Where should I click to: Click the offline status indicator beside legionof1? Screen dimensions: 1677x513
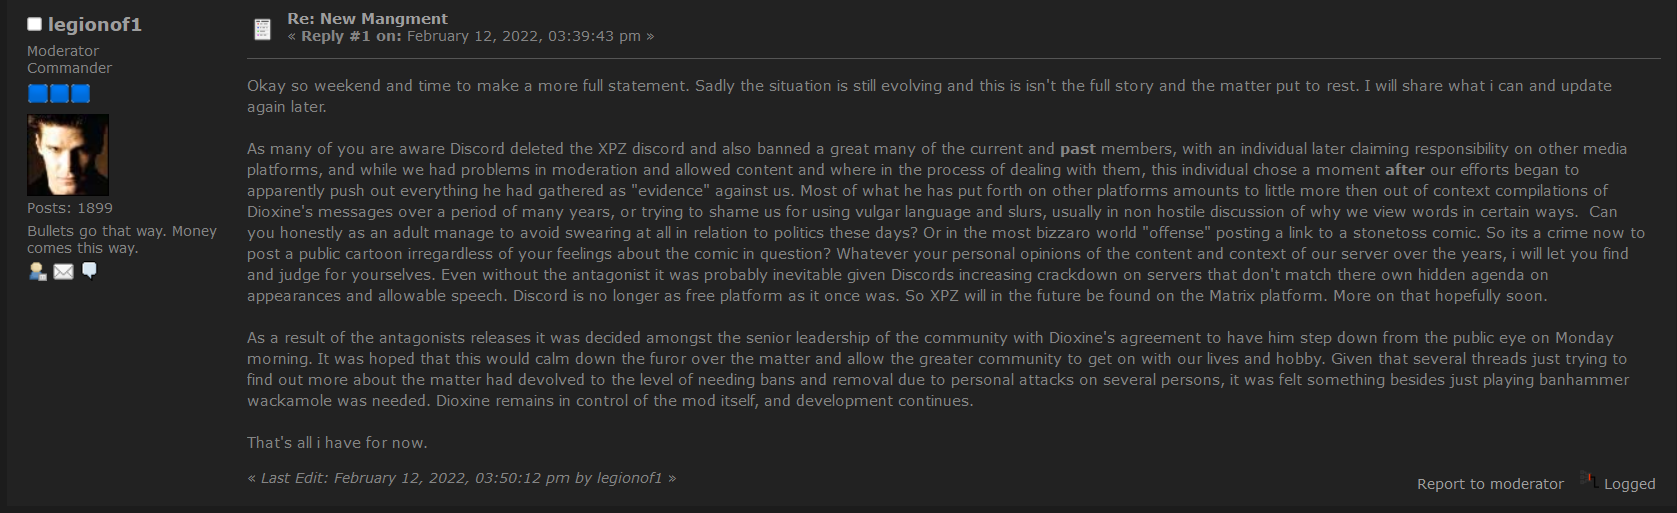[34, 24]
